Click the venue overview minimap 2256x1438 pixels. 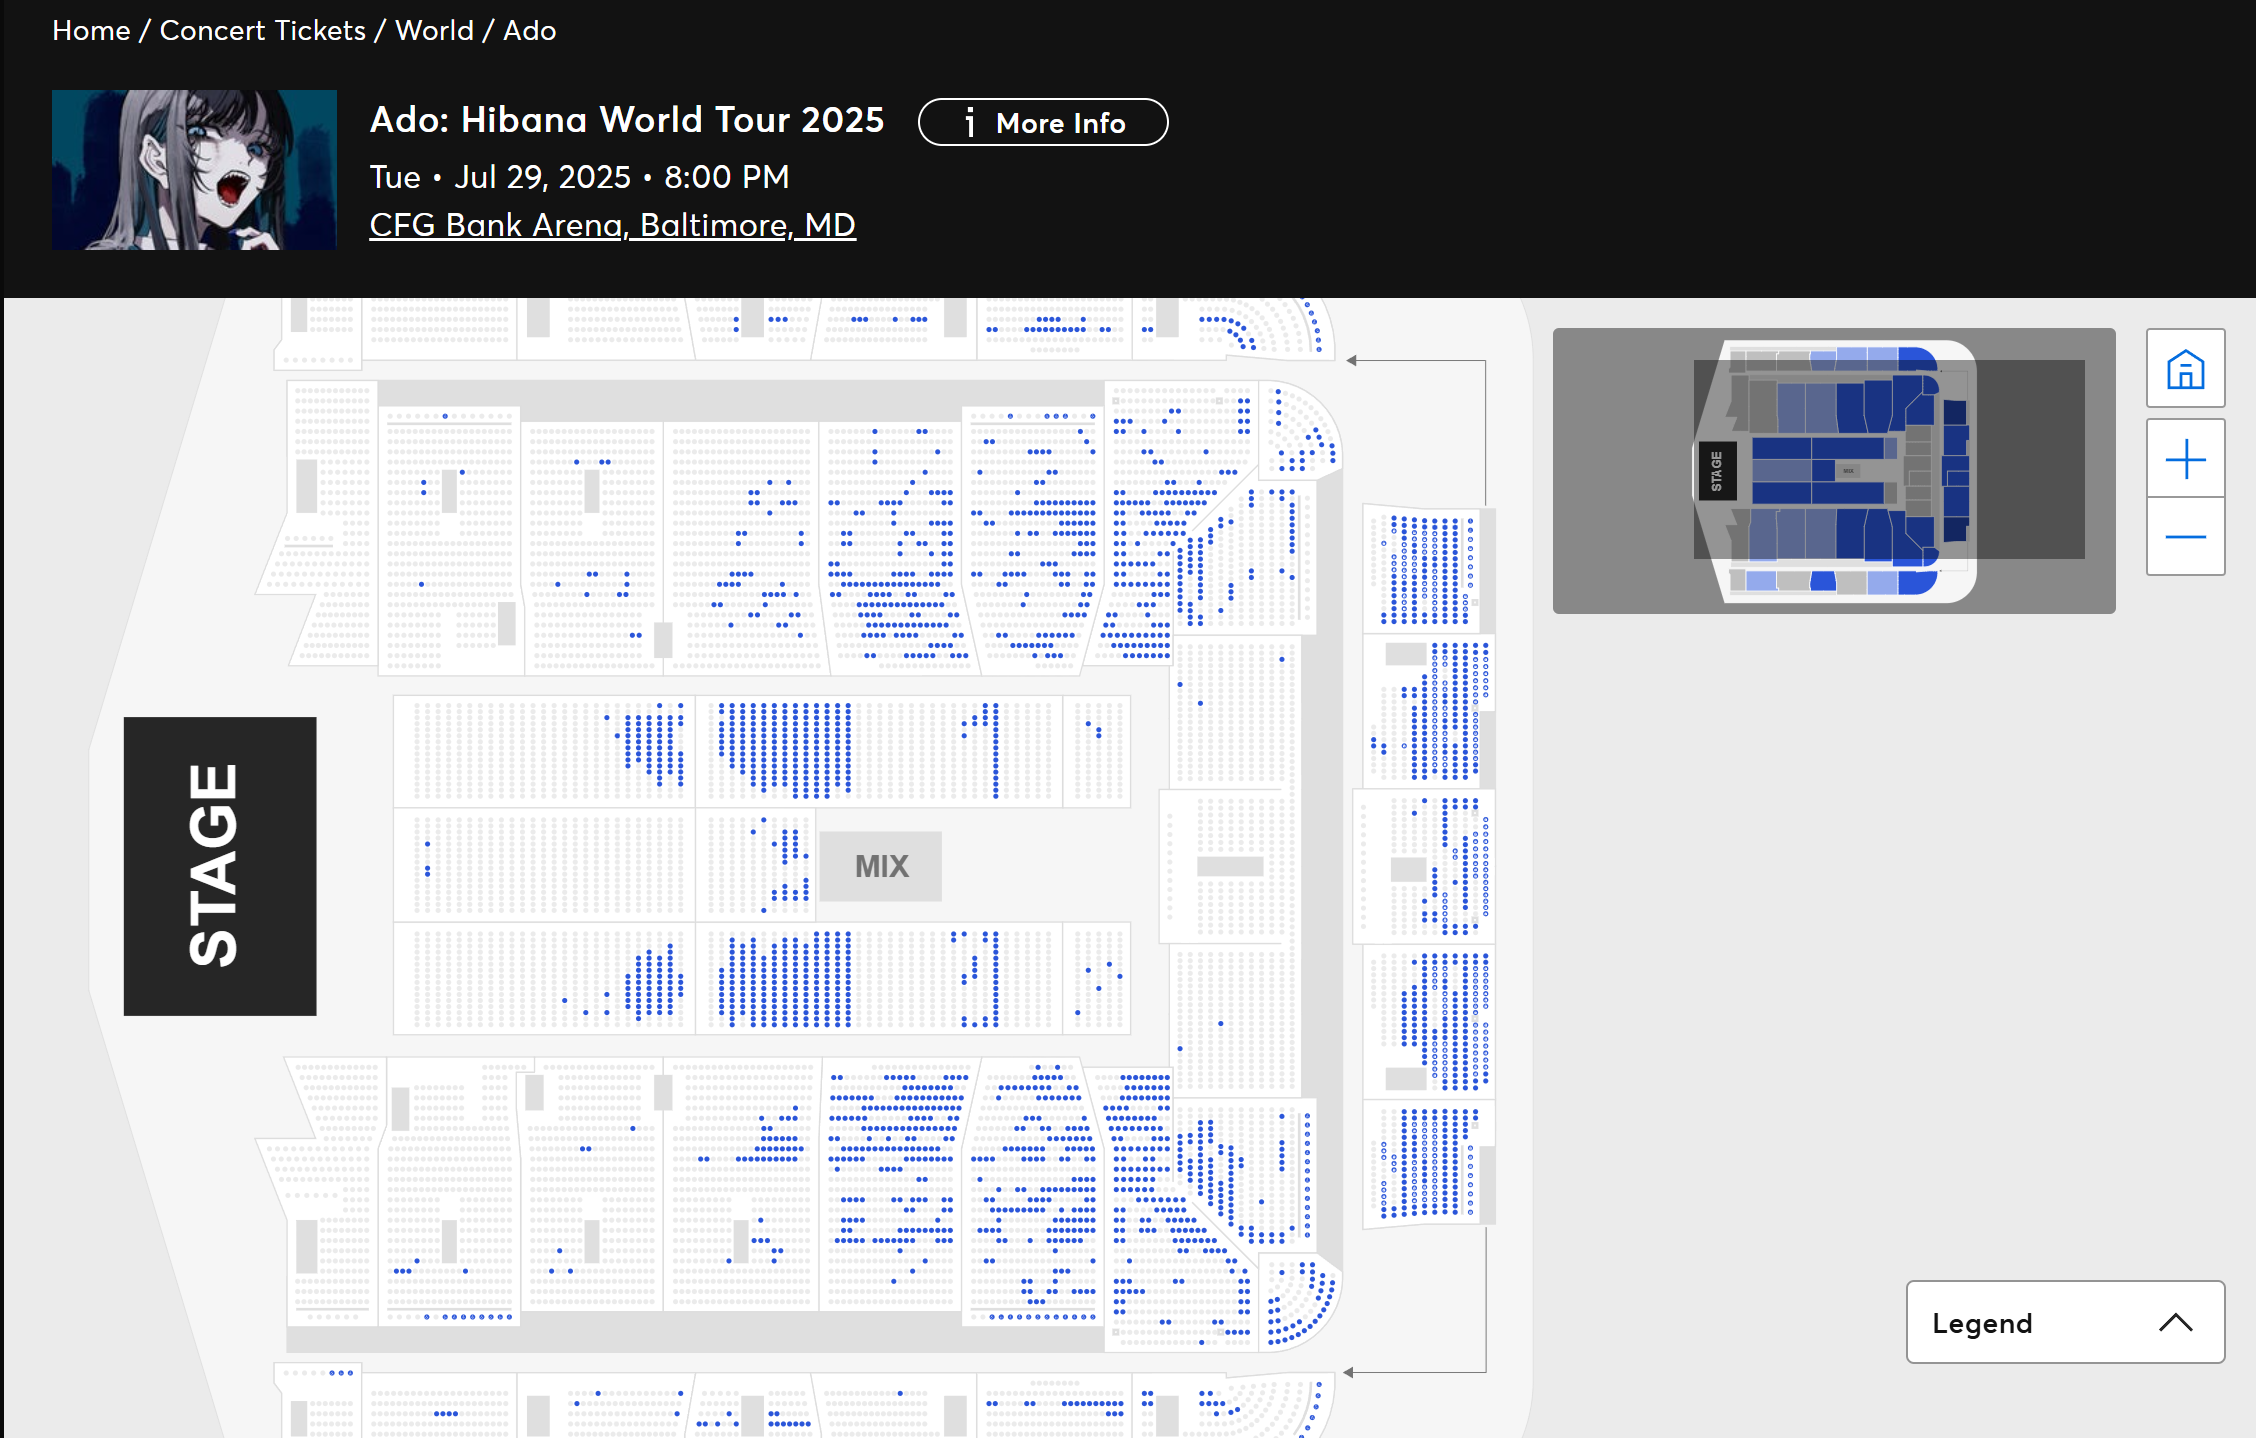(1834, 470)
